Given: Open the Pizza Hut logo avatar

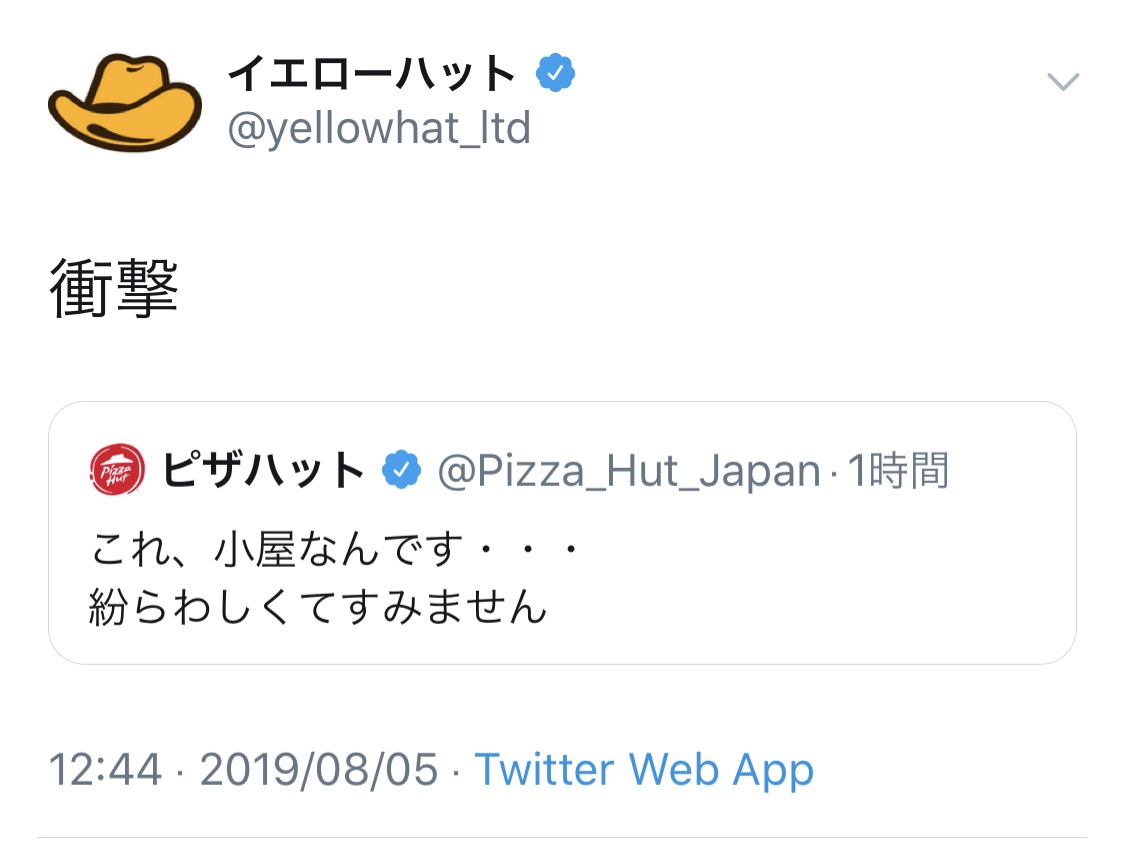Looking at the screenshot, I should coord(110,470).
